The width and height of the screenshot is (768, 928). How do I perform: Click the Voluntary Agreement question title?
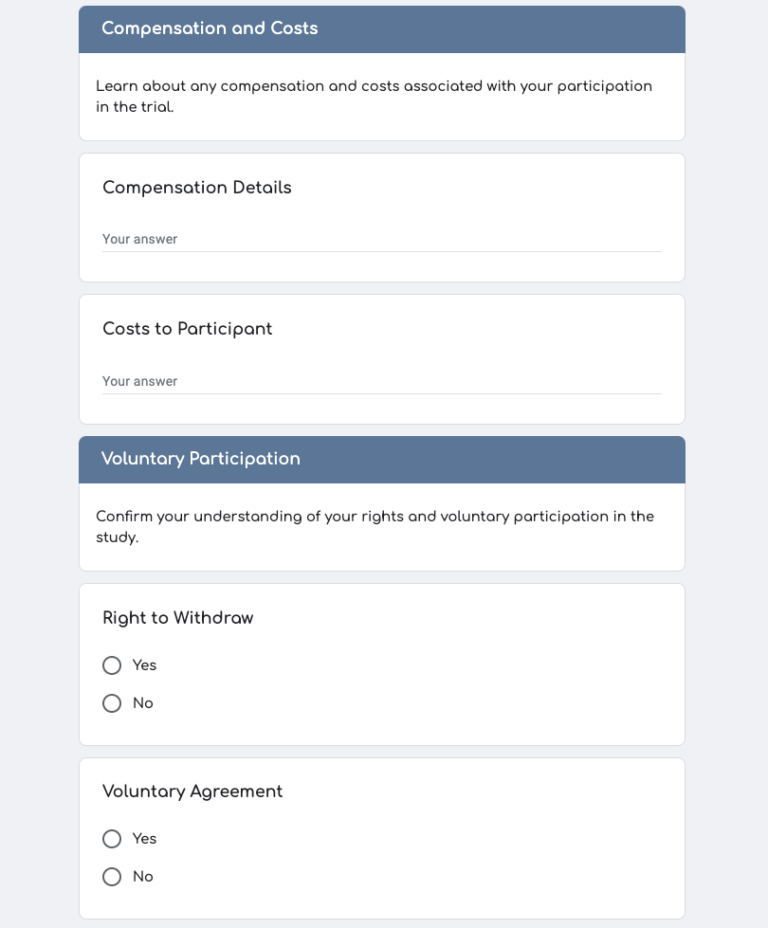[x=192, y=792]
